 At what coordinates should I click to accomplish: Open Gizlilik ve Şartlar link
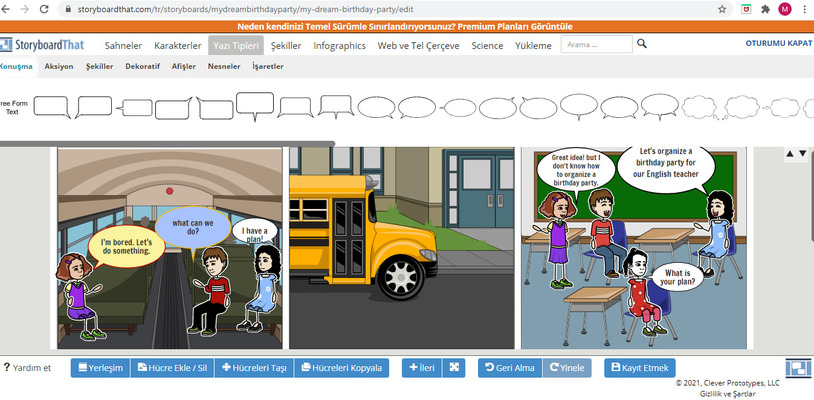click(x=727, y=394)
